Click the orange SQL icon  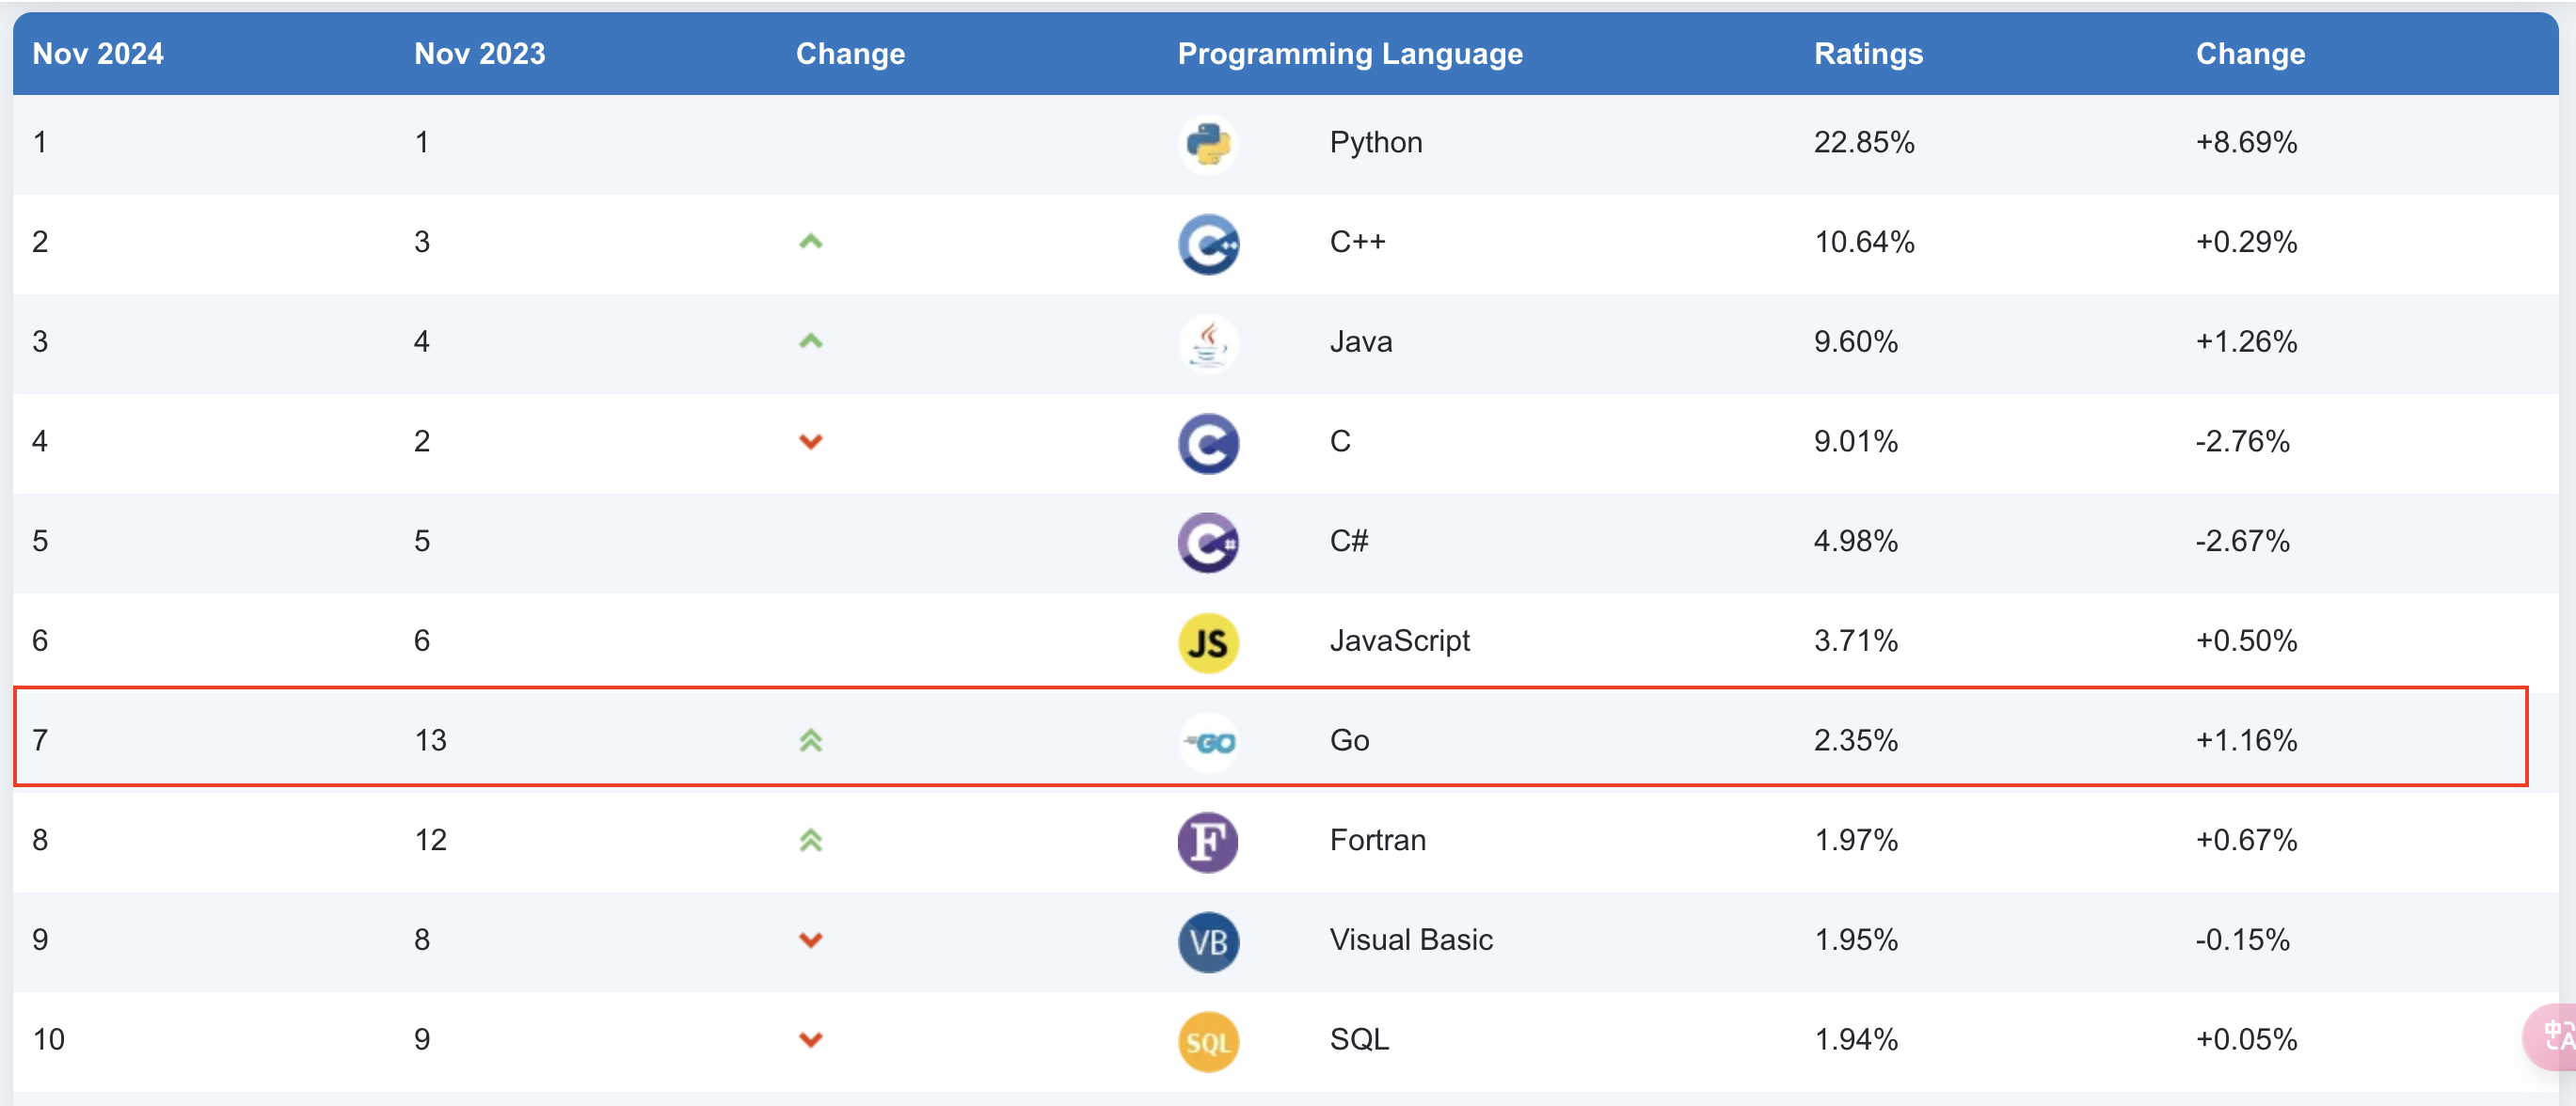[1208, 1042]
